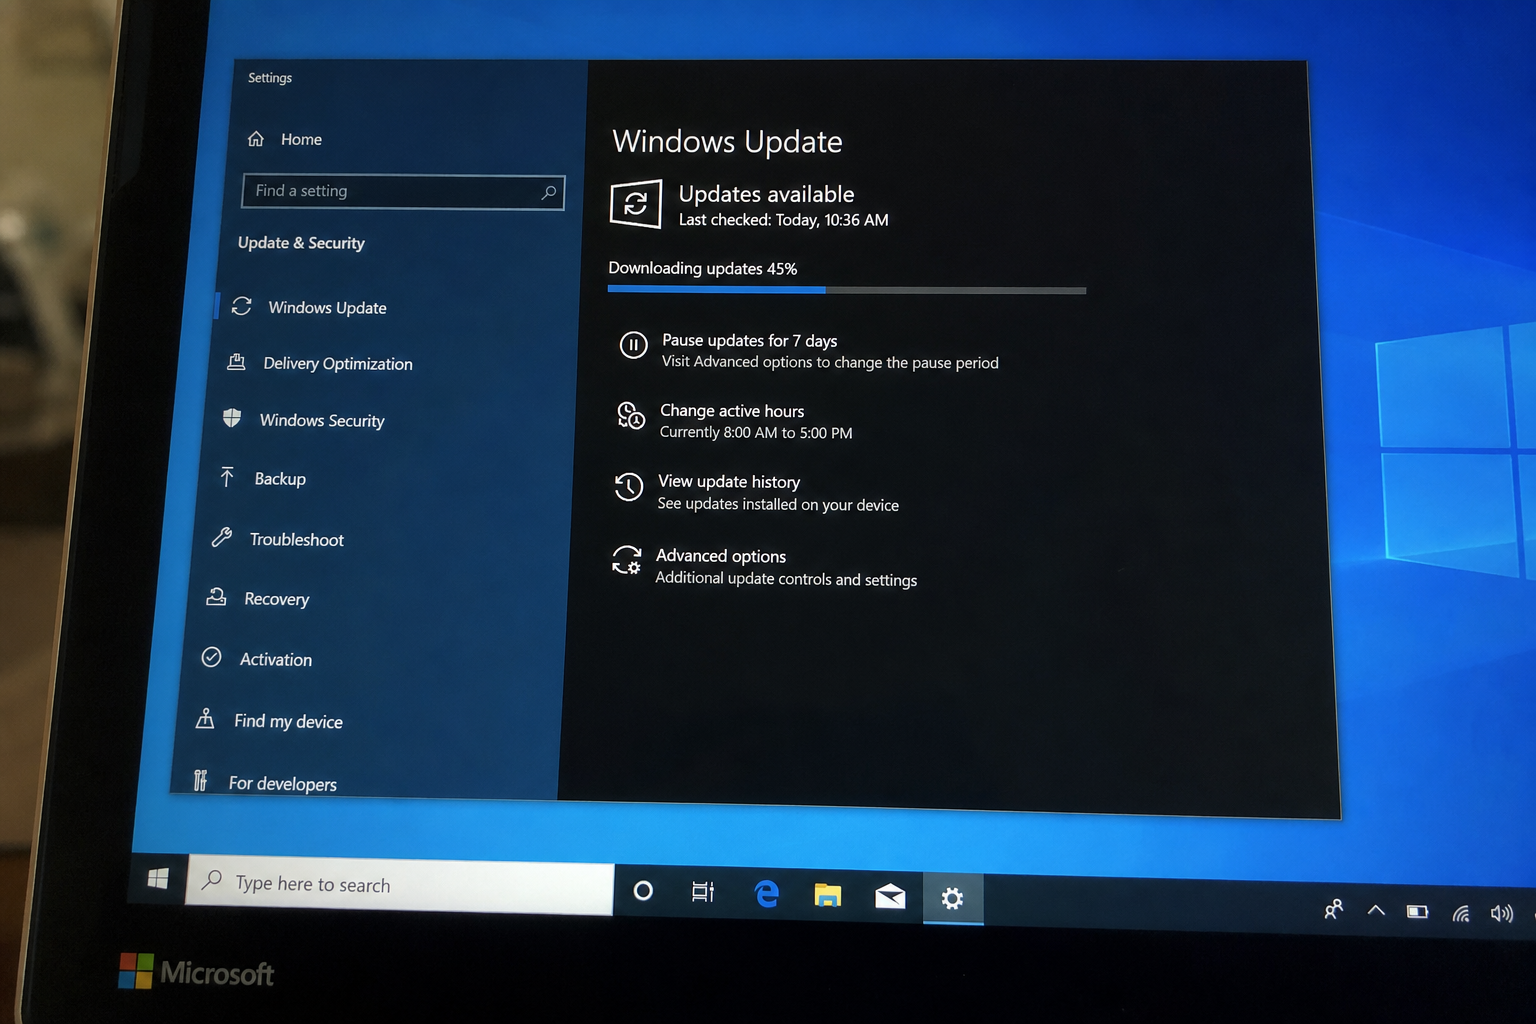Open the Windows Start menu
The width and height of the screenshot is (1536, 1024).
158,879
